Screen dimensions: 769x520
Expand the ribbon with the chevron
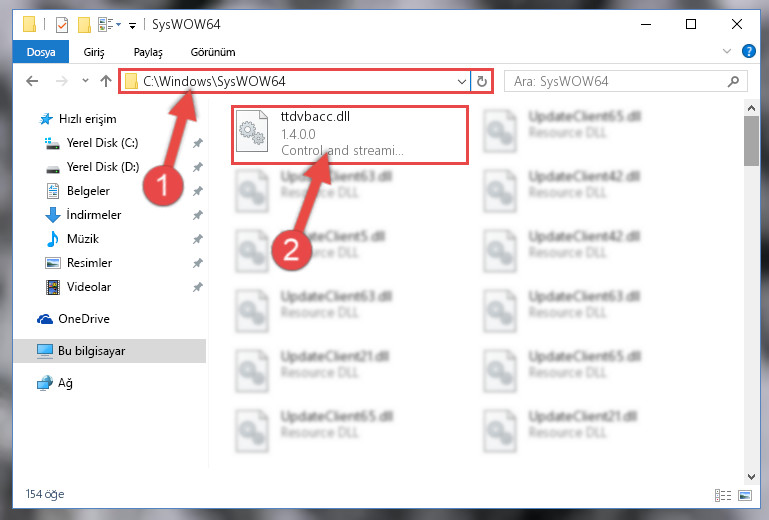click(x=727, y=51)
